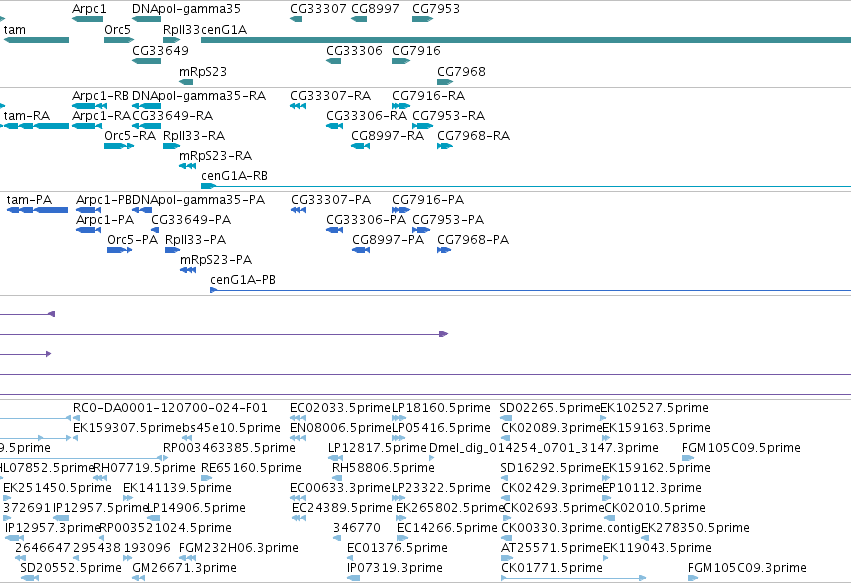Select the Arpc1 gene label
The height and width of the screenshot is (583, 851).
click(x=89, y=9)
